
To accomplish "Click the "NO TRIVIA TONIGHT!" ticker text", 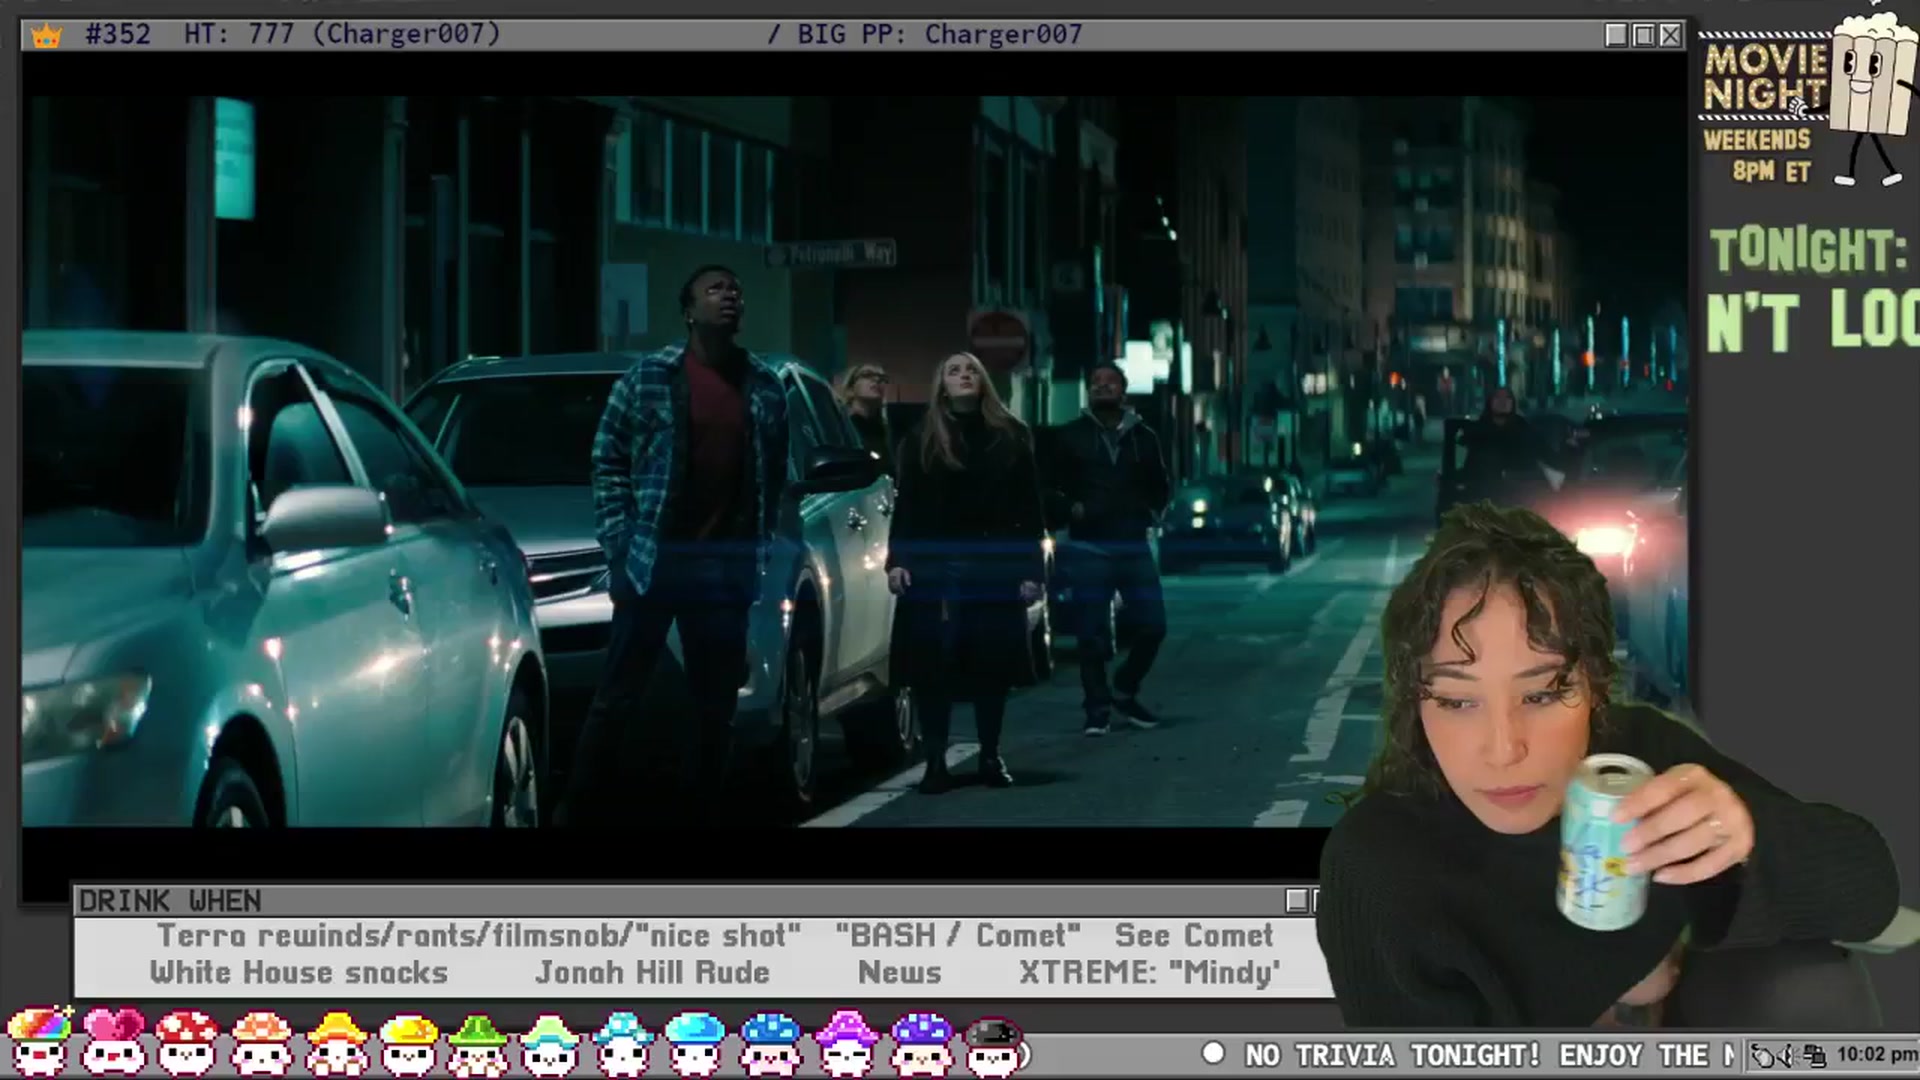I will pos(1393,1055).
